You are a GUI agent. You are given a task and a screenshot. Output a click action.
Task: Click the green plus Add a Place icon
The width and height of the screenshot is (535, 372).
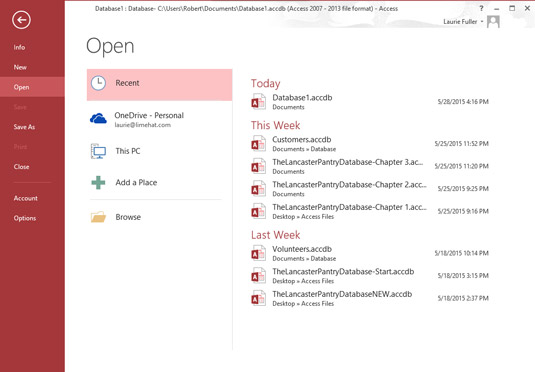tap(98, 183)
